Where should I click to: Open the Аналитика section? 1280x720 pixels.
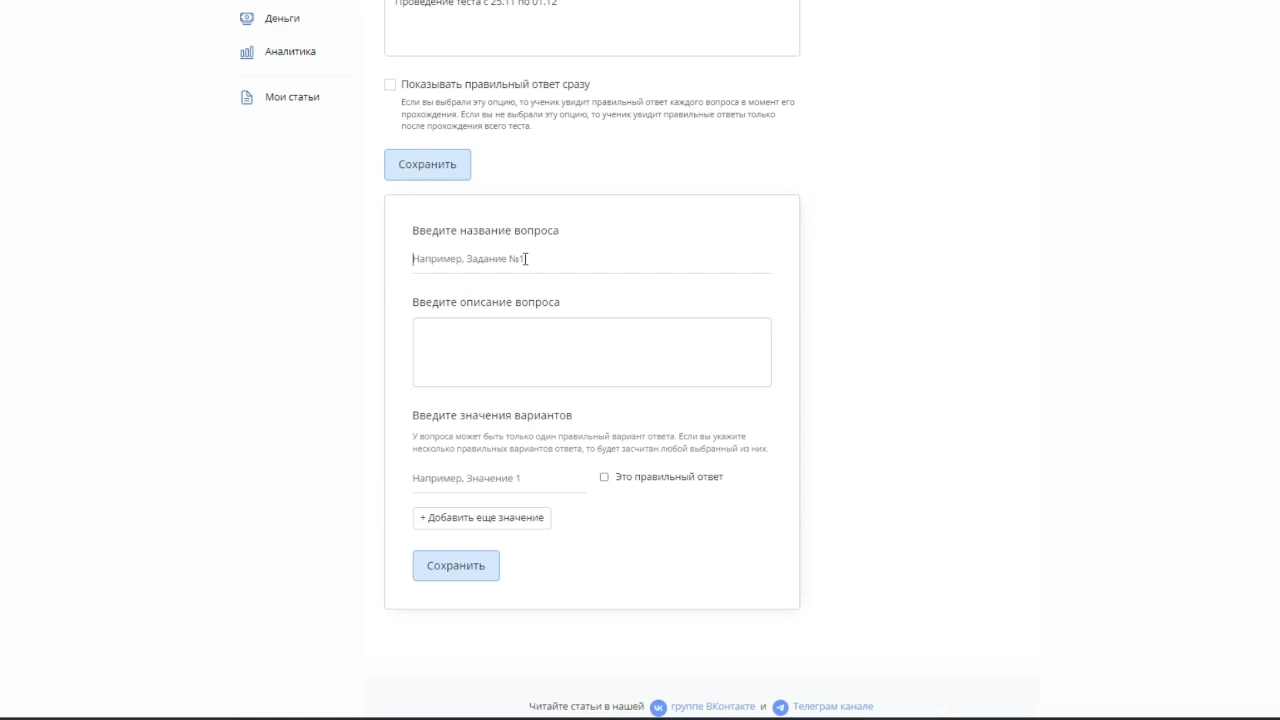pos(289,51)
